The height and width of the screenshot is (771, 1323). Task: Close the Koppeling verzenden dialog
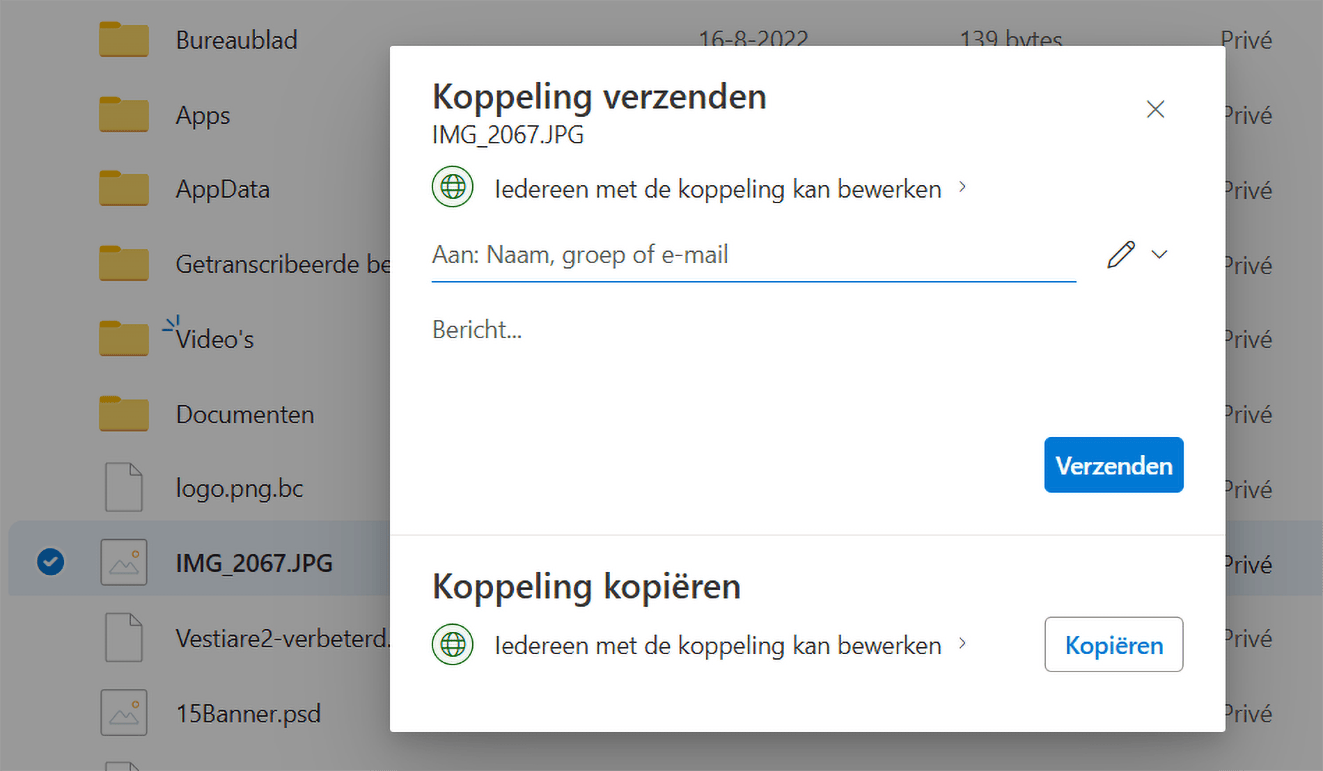[1155, 109]
